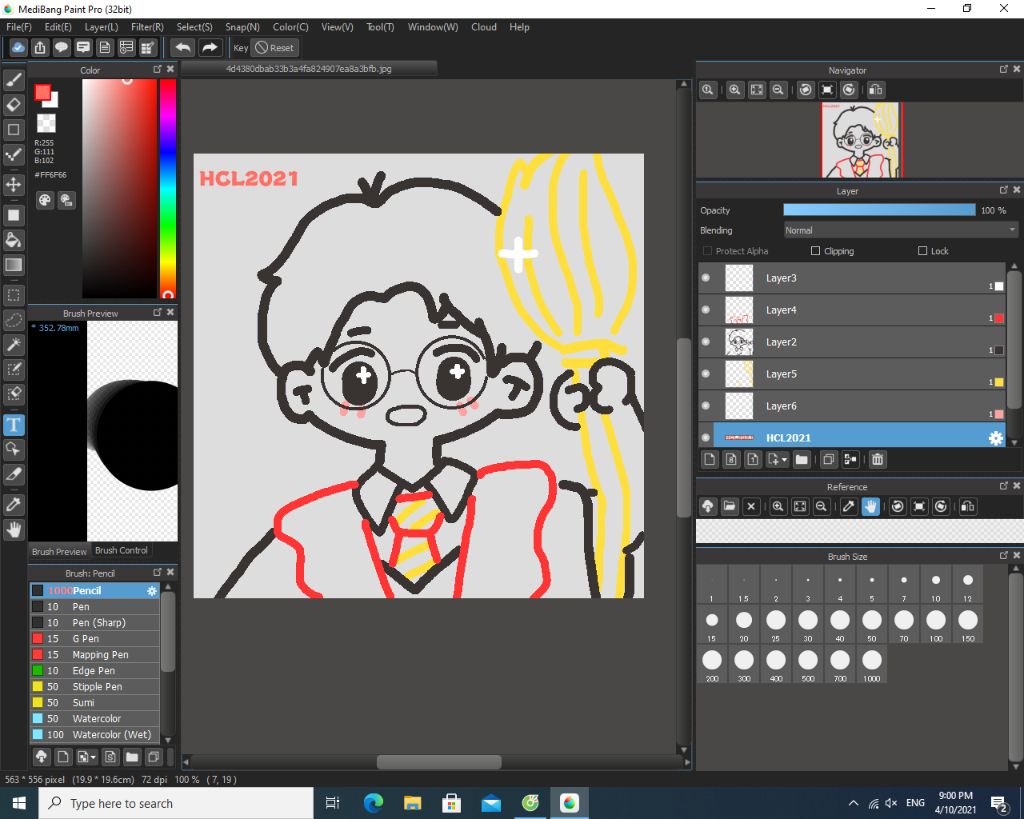
Task: Expand the add brush dropdown arrow
Action: pos(94,758)
